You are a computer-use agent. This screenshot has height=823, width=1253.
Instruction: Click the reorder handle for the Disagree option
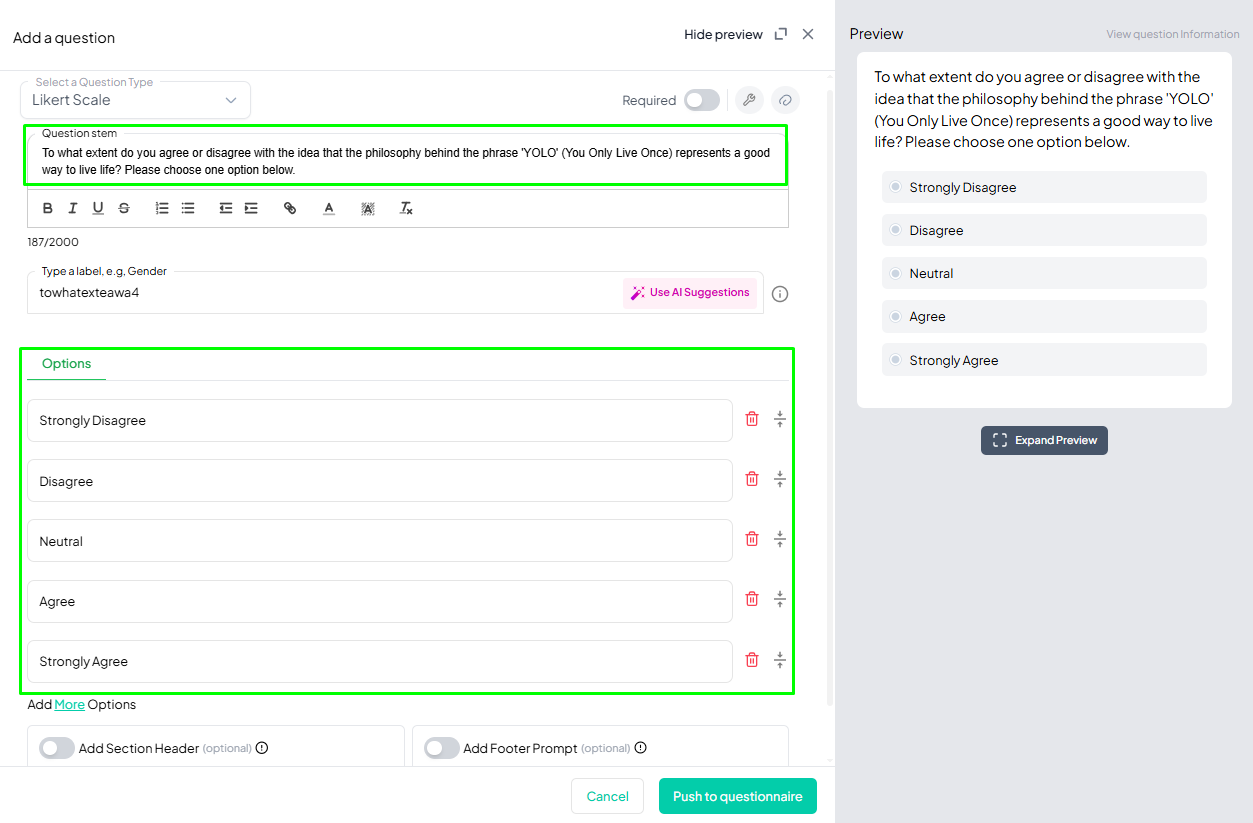pos(780,480)
